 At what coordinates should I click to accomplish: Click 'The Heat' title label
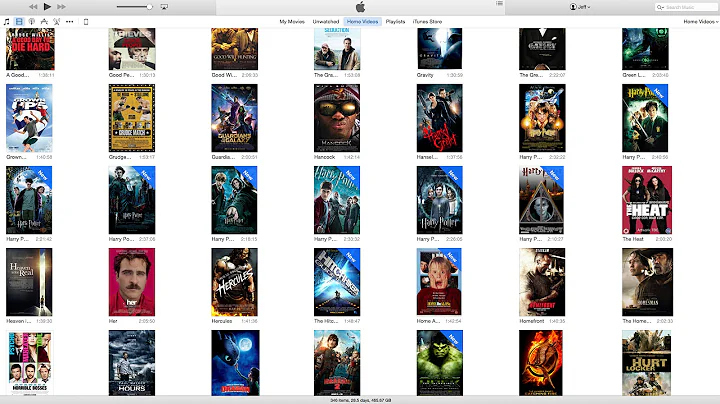[633, 239]
